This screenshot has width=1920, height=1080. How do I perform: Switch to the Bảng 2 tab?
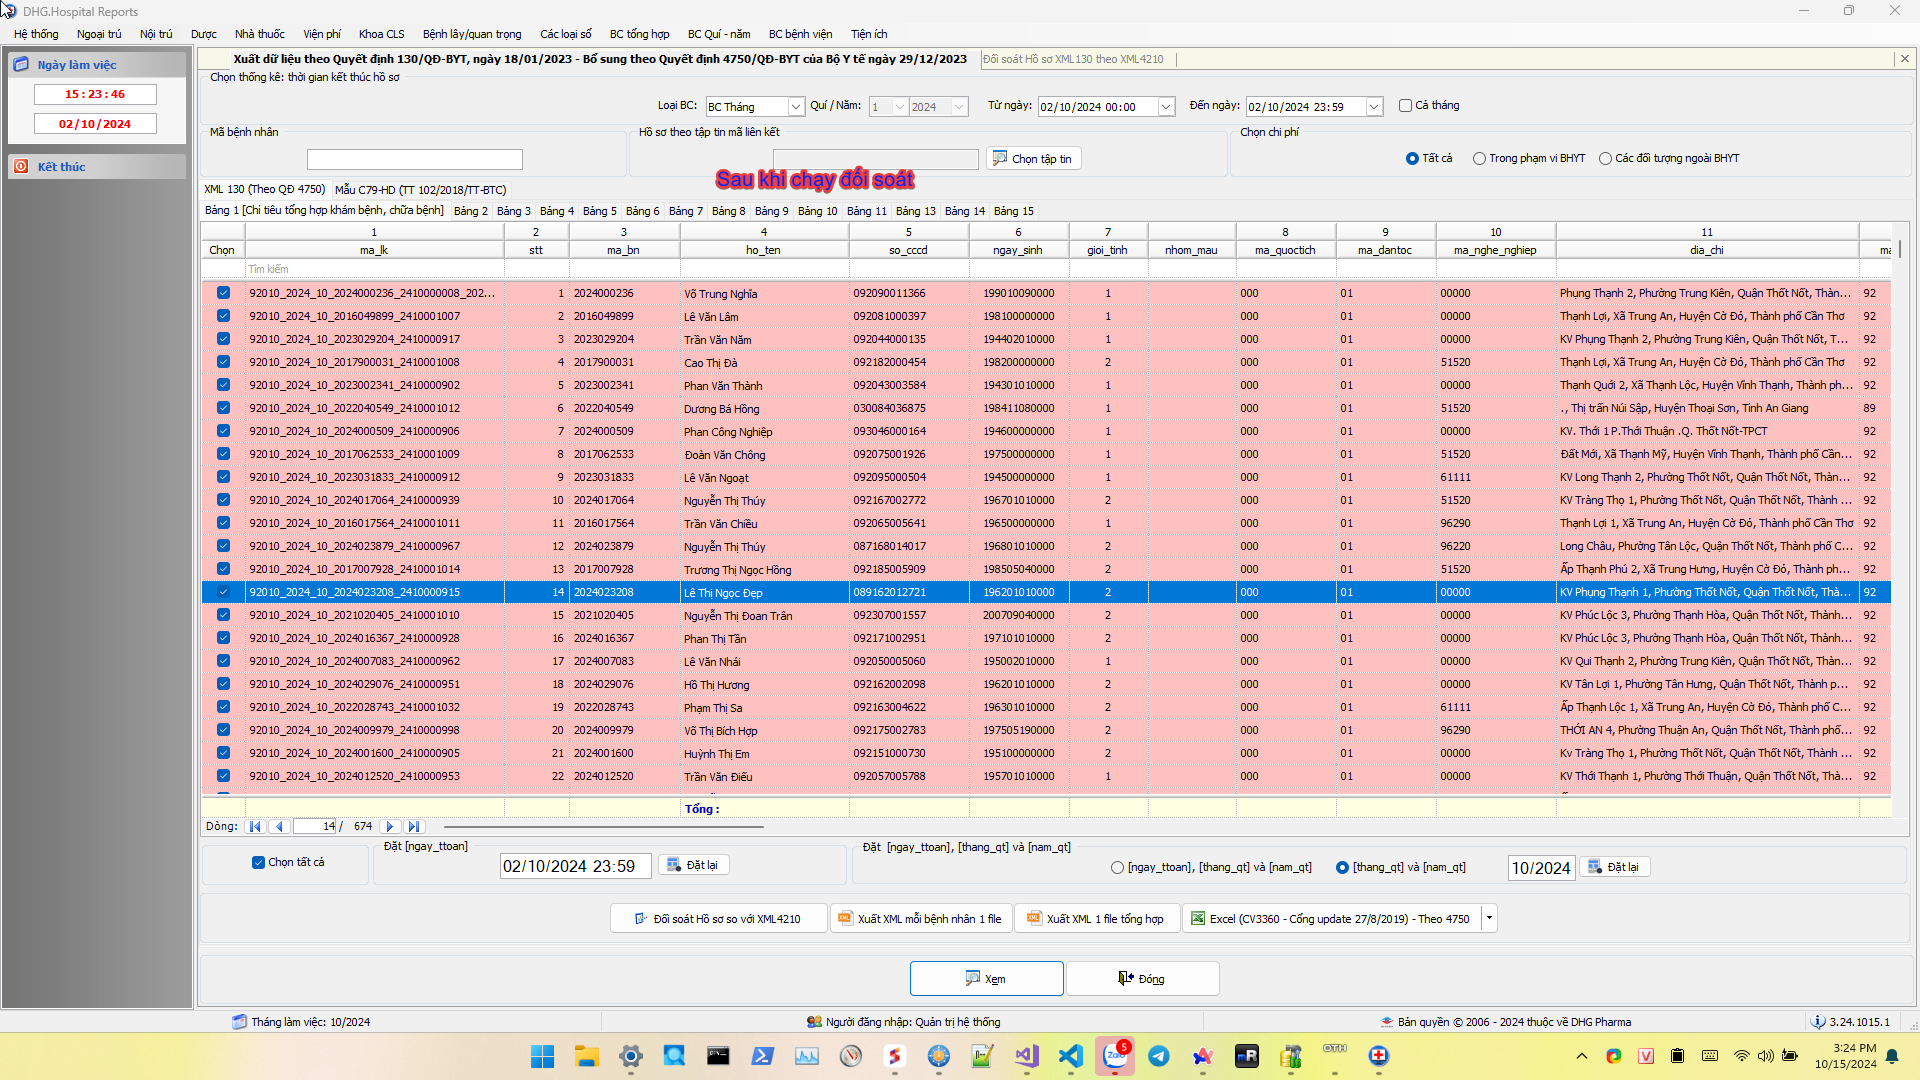point(470,211)
